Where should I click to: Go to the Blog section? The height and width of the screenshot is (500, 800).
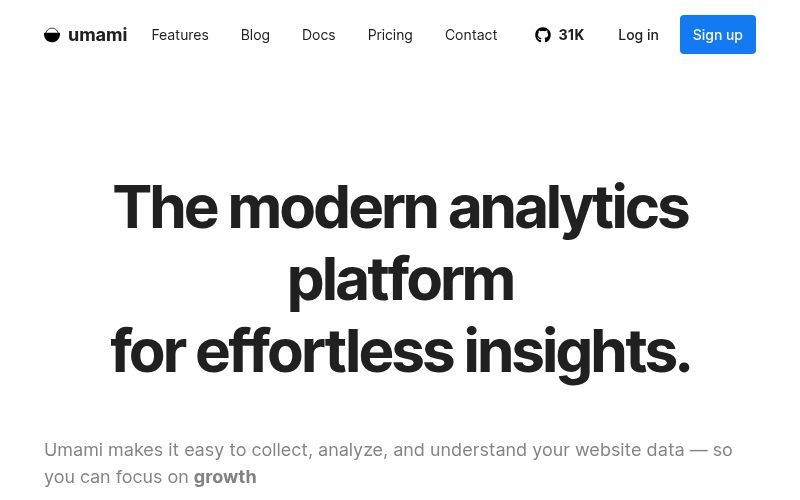coord(255,35)
